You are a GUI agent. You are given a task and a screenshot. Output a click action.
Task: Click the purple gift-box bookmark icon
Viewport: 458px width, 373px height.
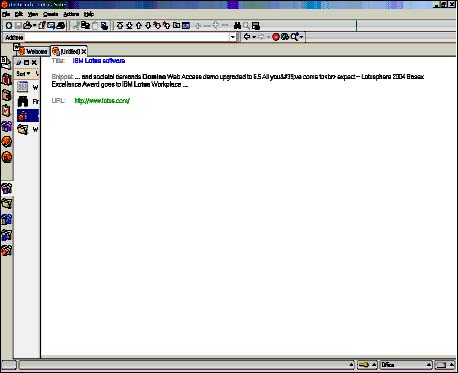tap(7, 126)
